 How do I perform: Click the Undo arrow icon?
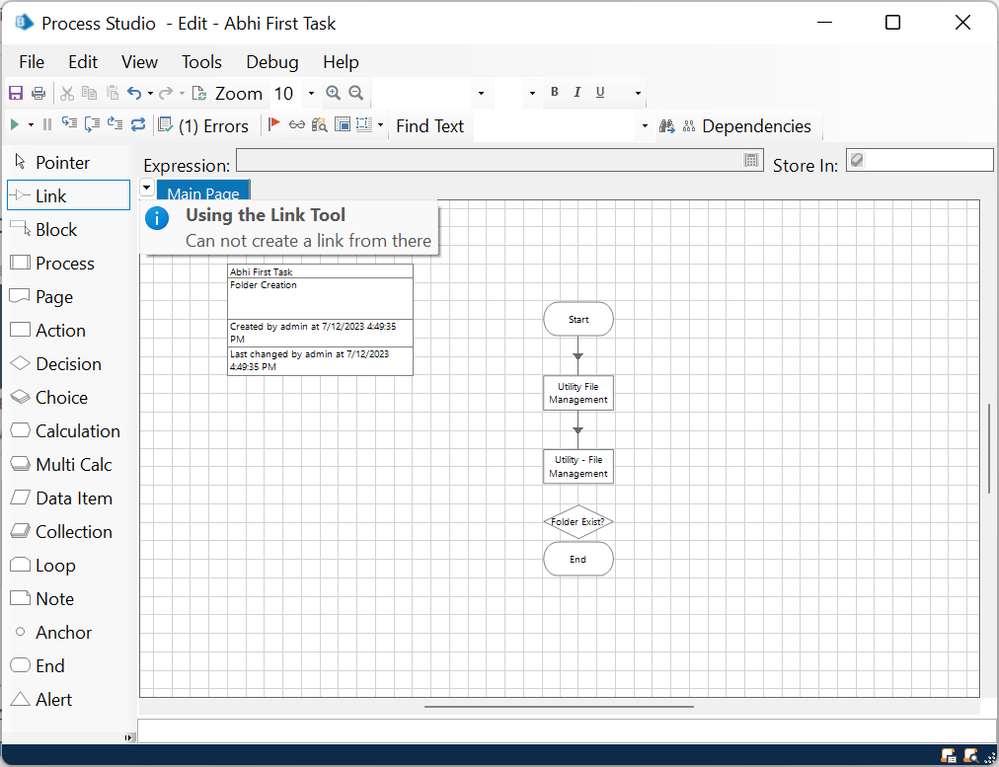[134, 93]
